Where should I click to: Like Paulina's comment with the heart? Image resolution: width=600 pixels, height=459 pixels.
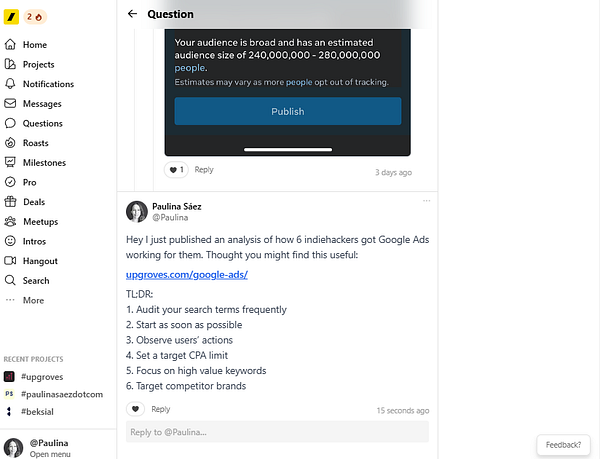[136, 409]
